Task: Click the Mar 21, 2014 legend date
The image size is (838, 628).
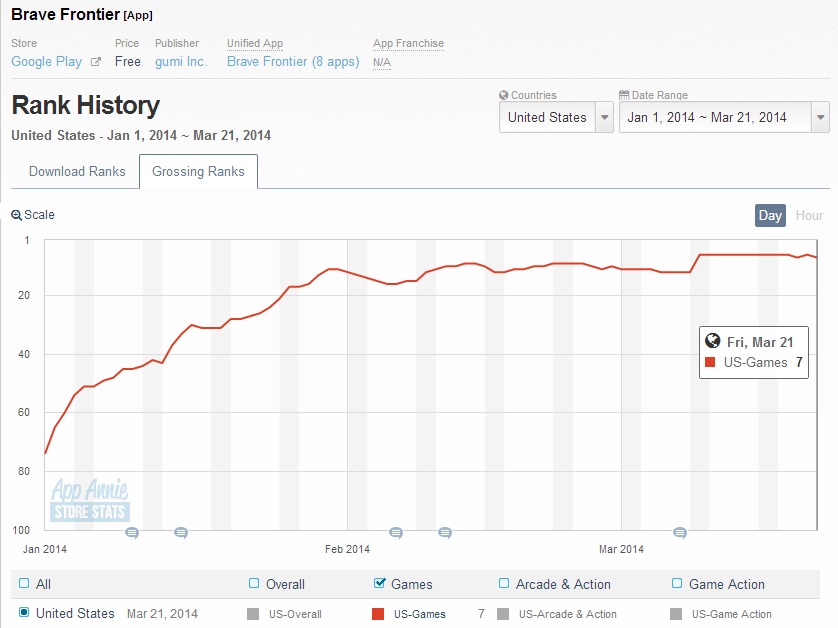Action: coord(162,614)
